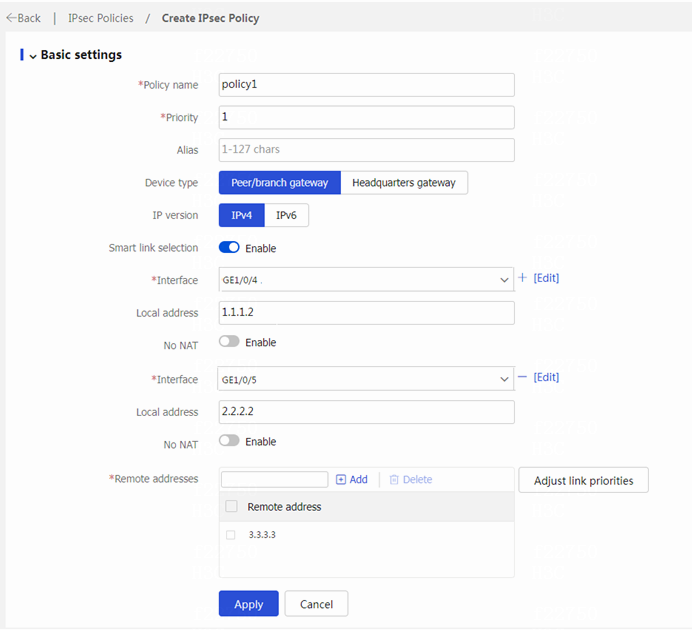Select Headquarters gateway device type
Viewport: 692px width, 630px height.
(404, 183)
